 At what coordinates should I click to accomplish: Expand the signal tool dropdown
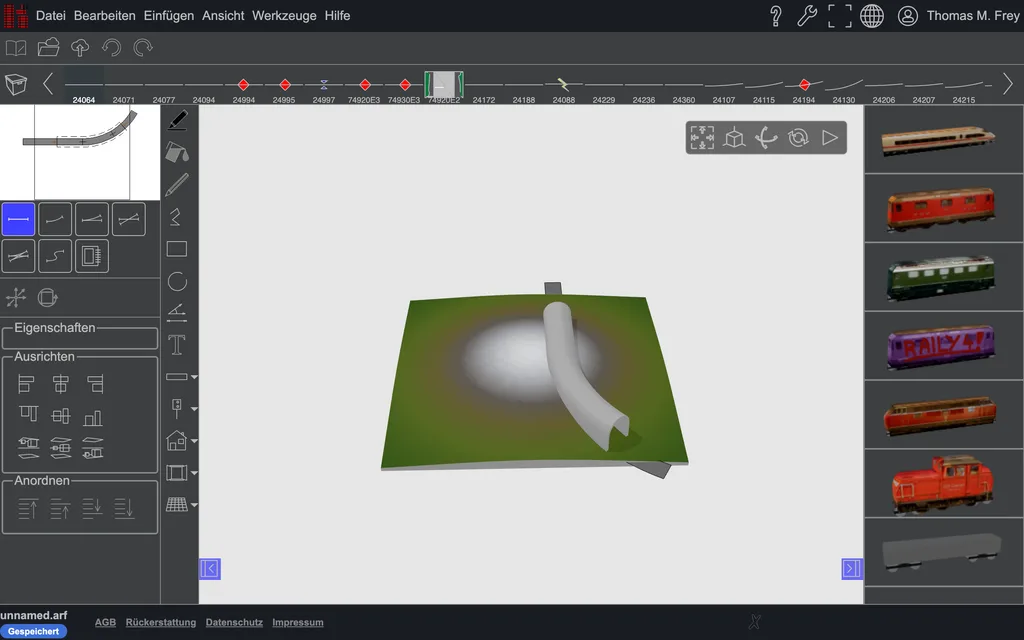pyautogui.click(x=194, y=409)
